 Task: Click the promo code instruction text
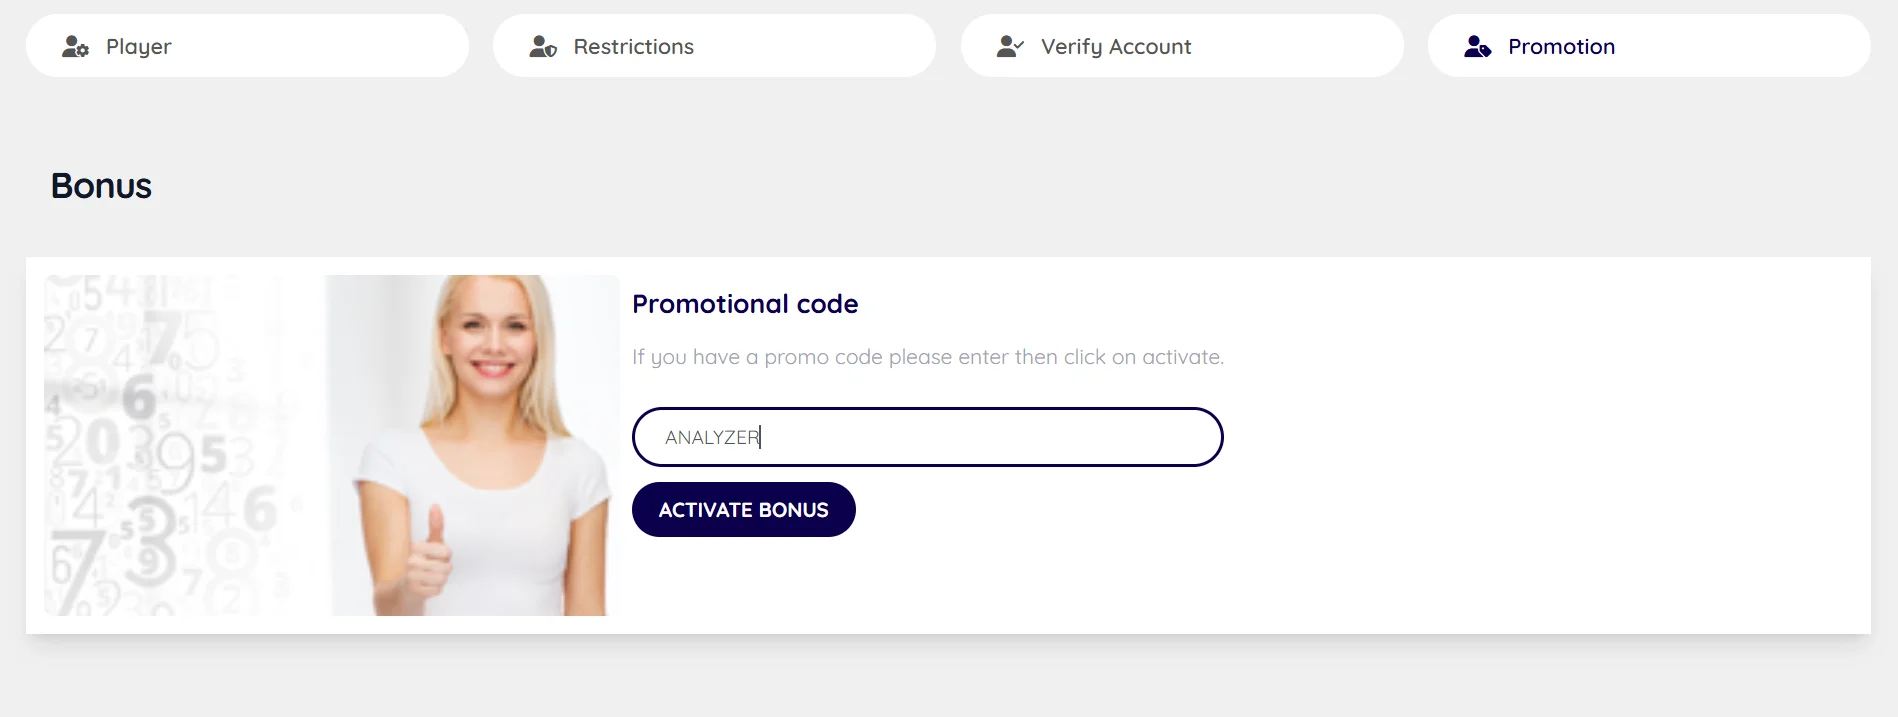pyautogui.click(x=927, y=357)
